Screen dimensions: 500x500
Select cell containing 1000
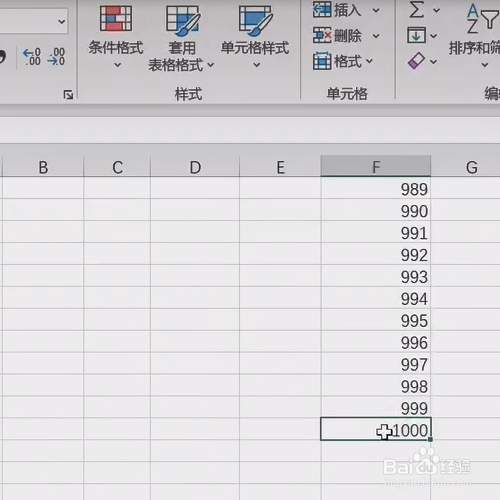tap(376, 429)
